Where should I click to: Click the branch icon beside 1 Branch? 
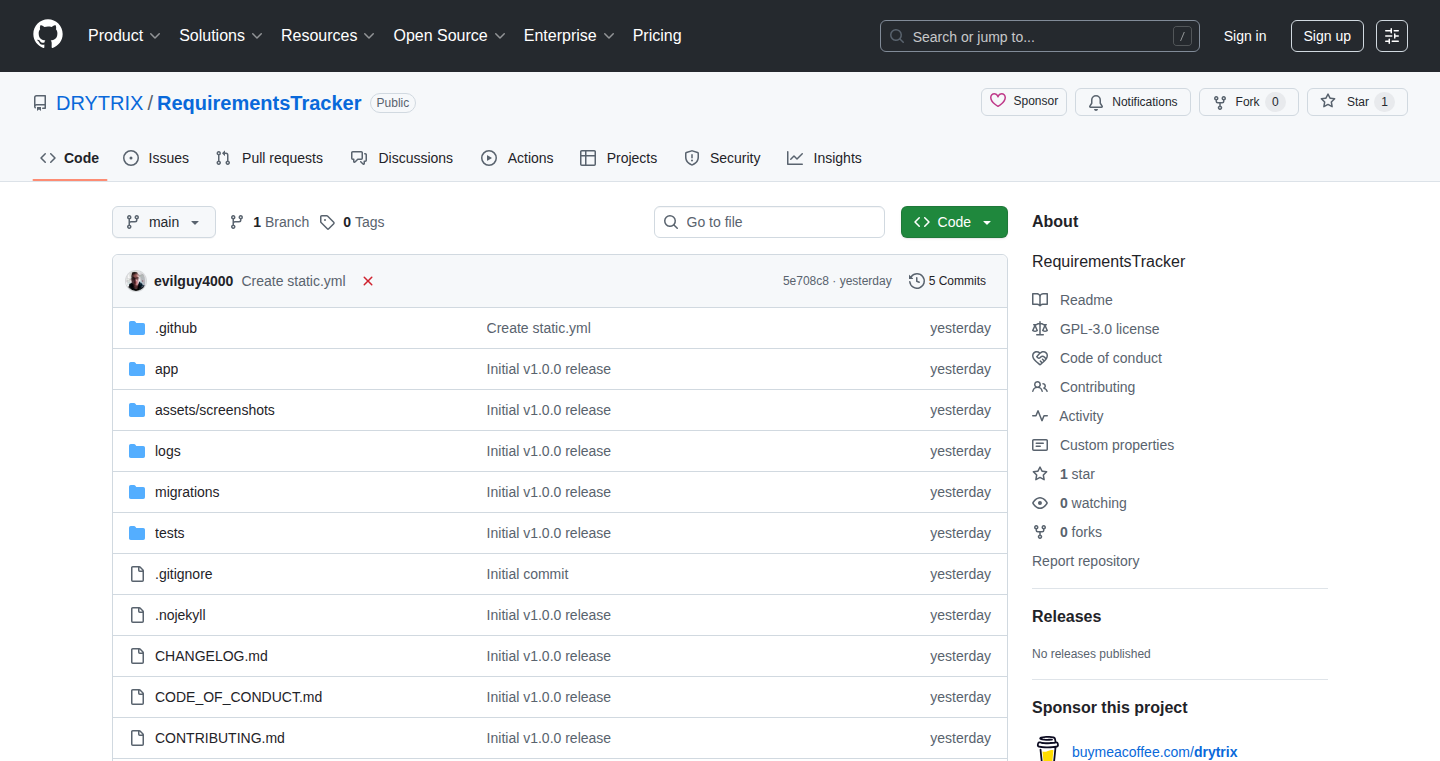(237, 222)
